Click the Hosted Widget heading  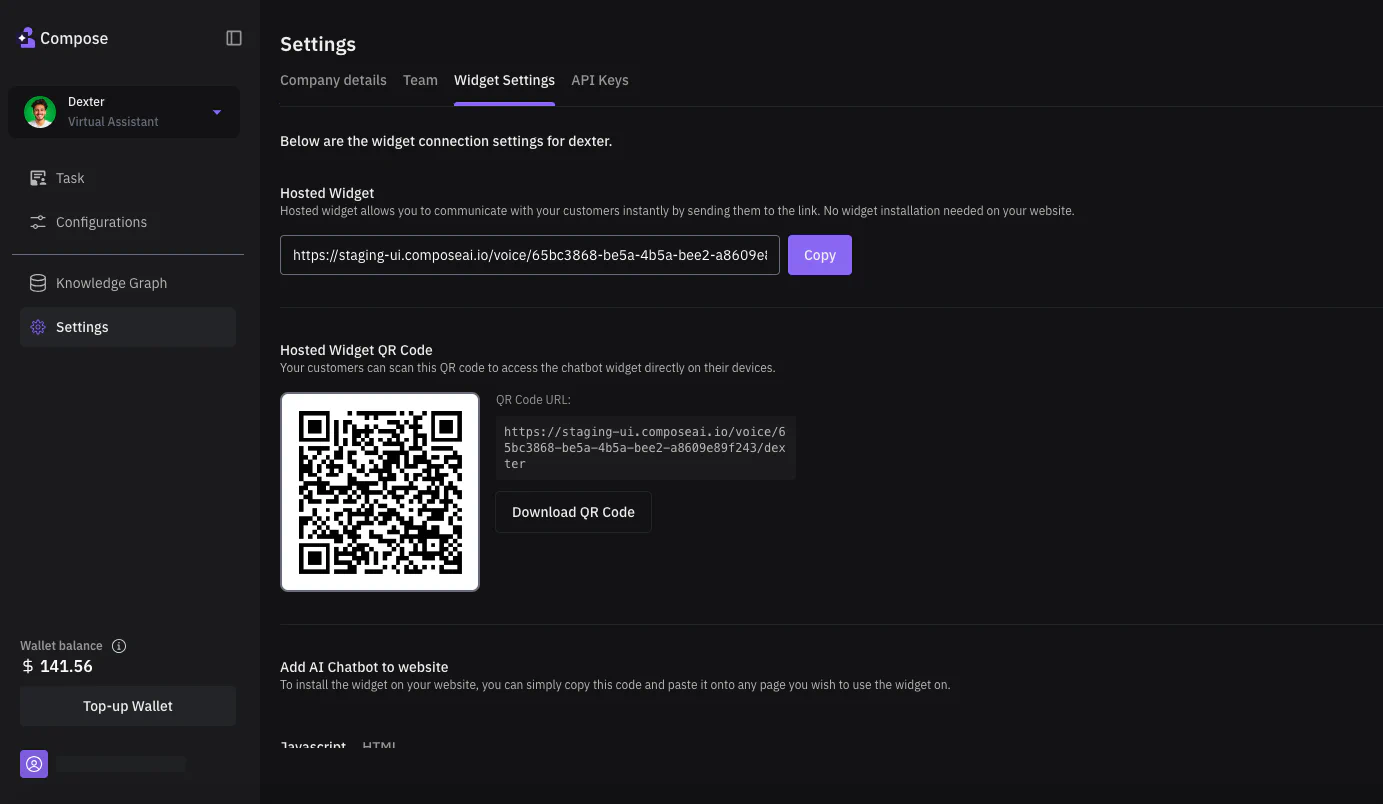327,193
